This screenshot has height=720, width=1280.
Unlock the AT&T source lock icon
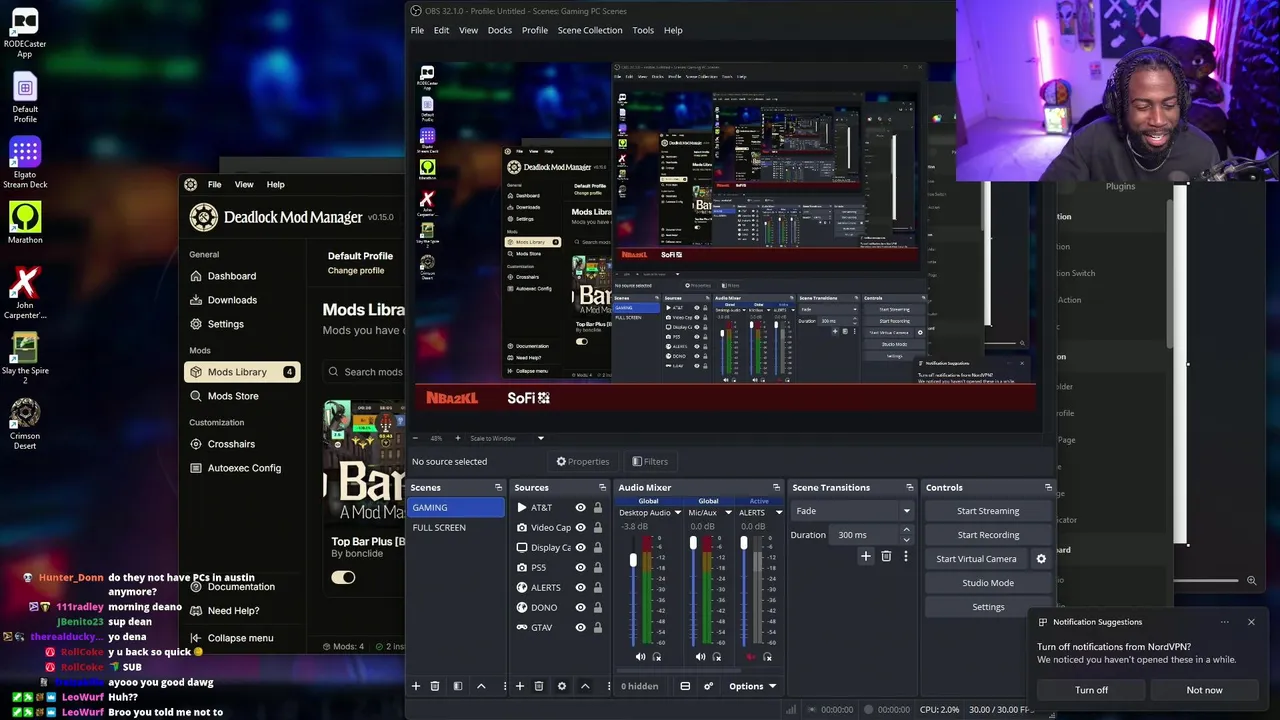pos(598,508)
